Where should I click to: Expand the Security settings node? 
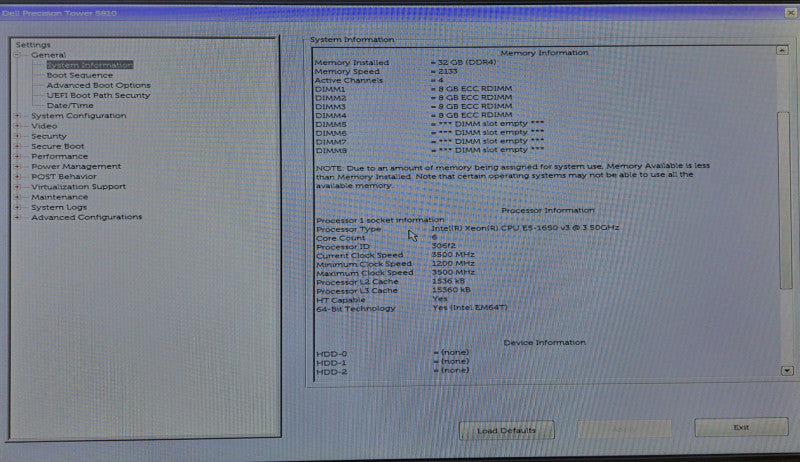17,136
